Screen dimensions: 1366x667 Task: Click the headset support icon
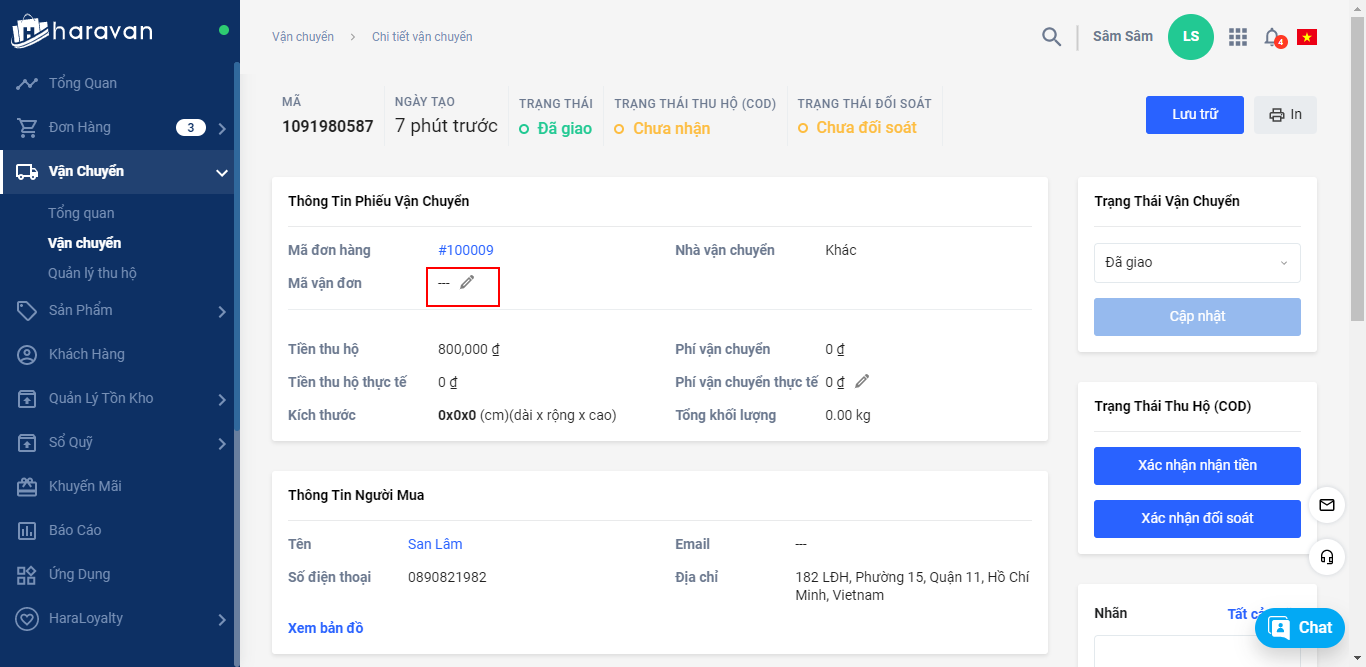[1327, 557]
